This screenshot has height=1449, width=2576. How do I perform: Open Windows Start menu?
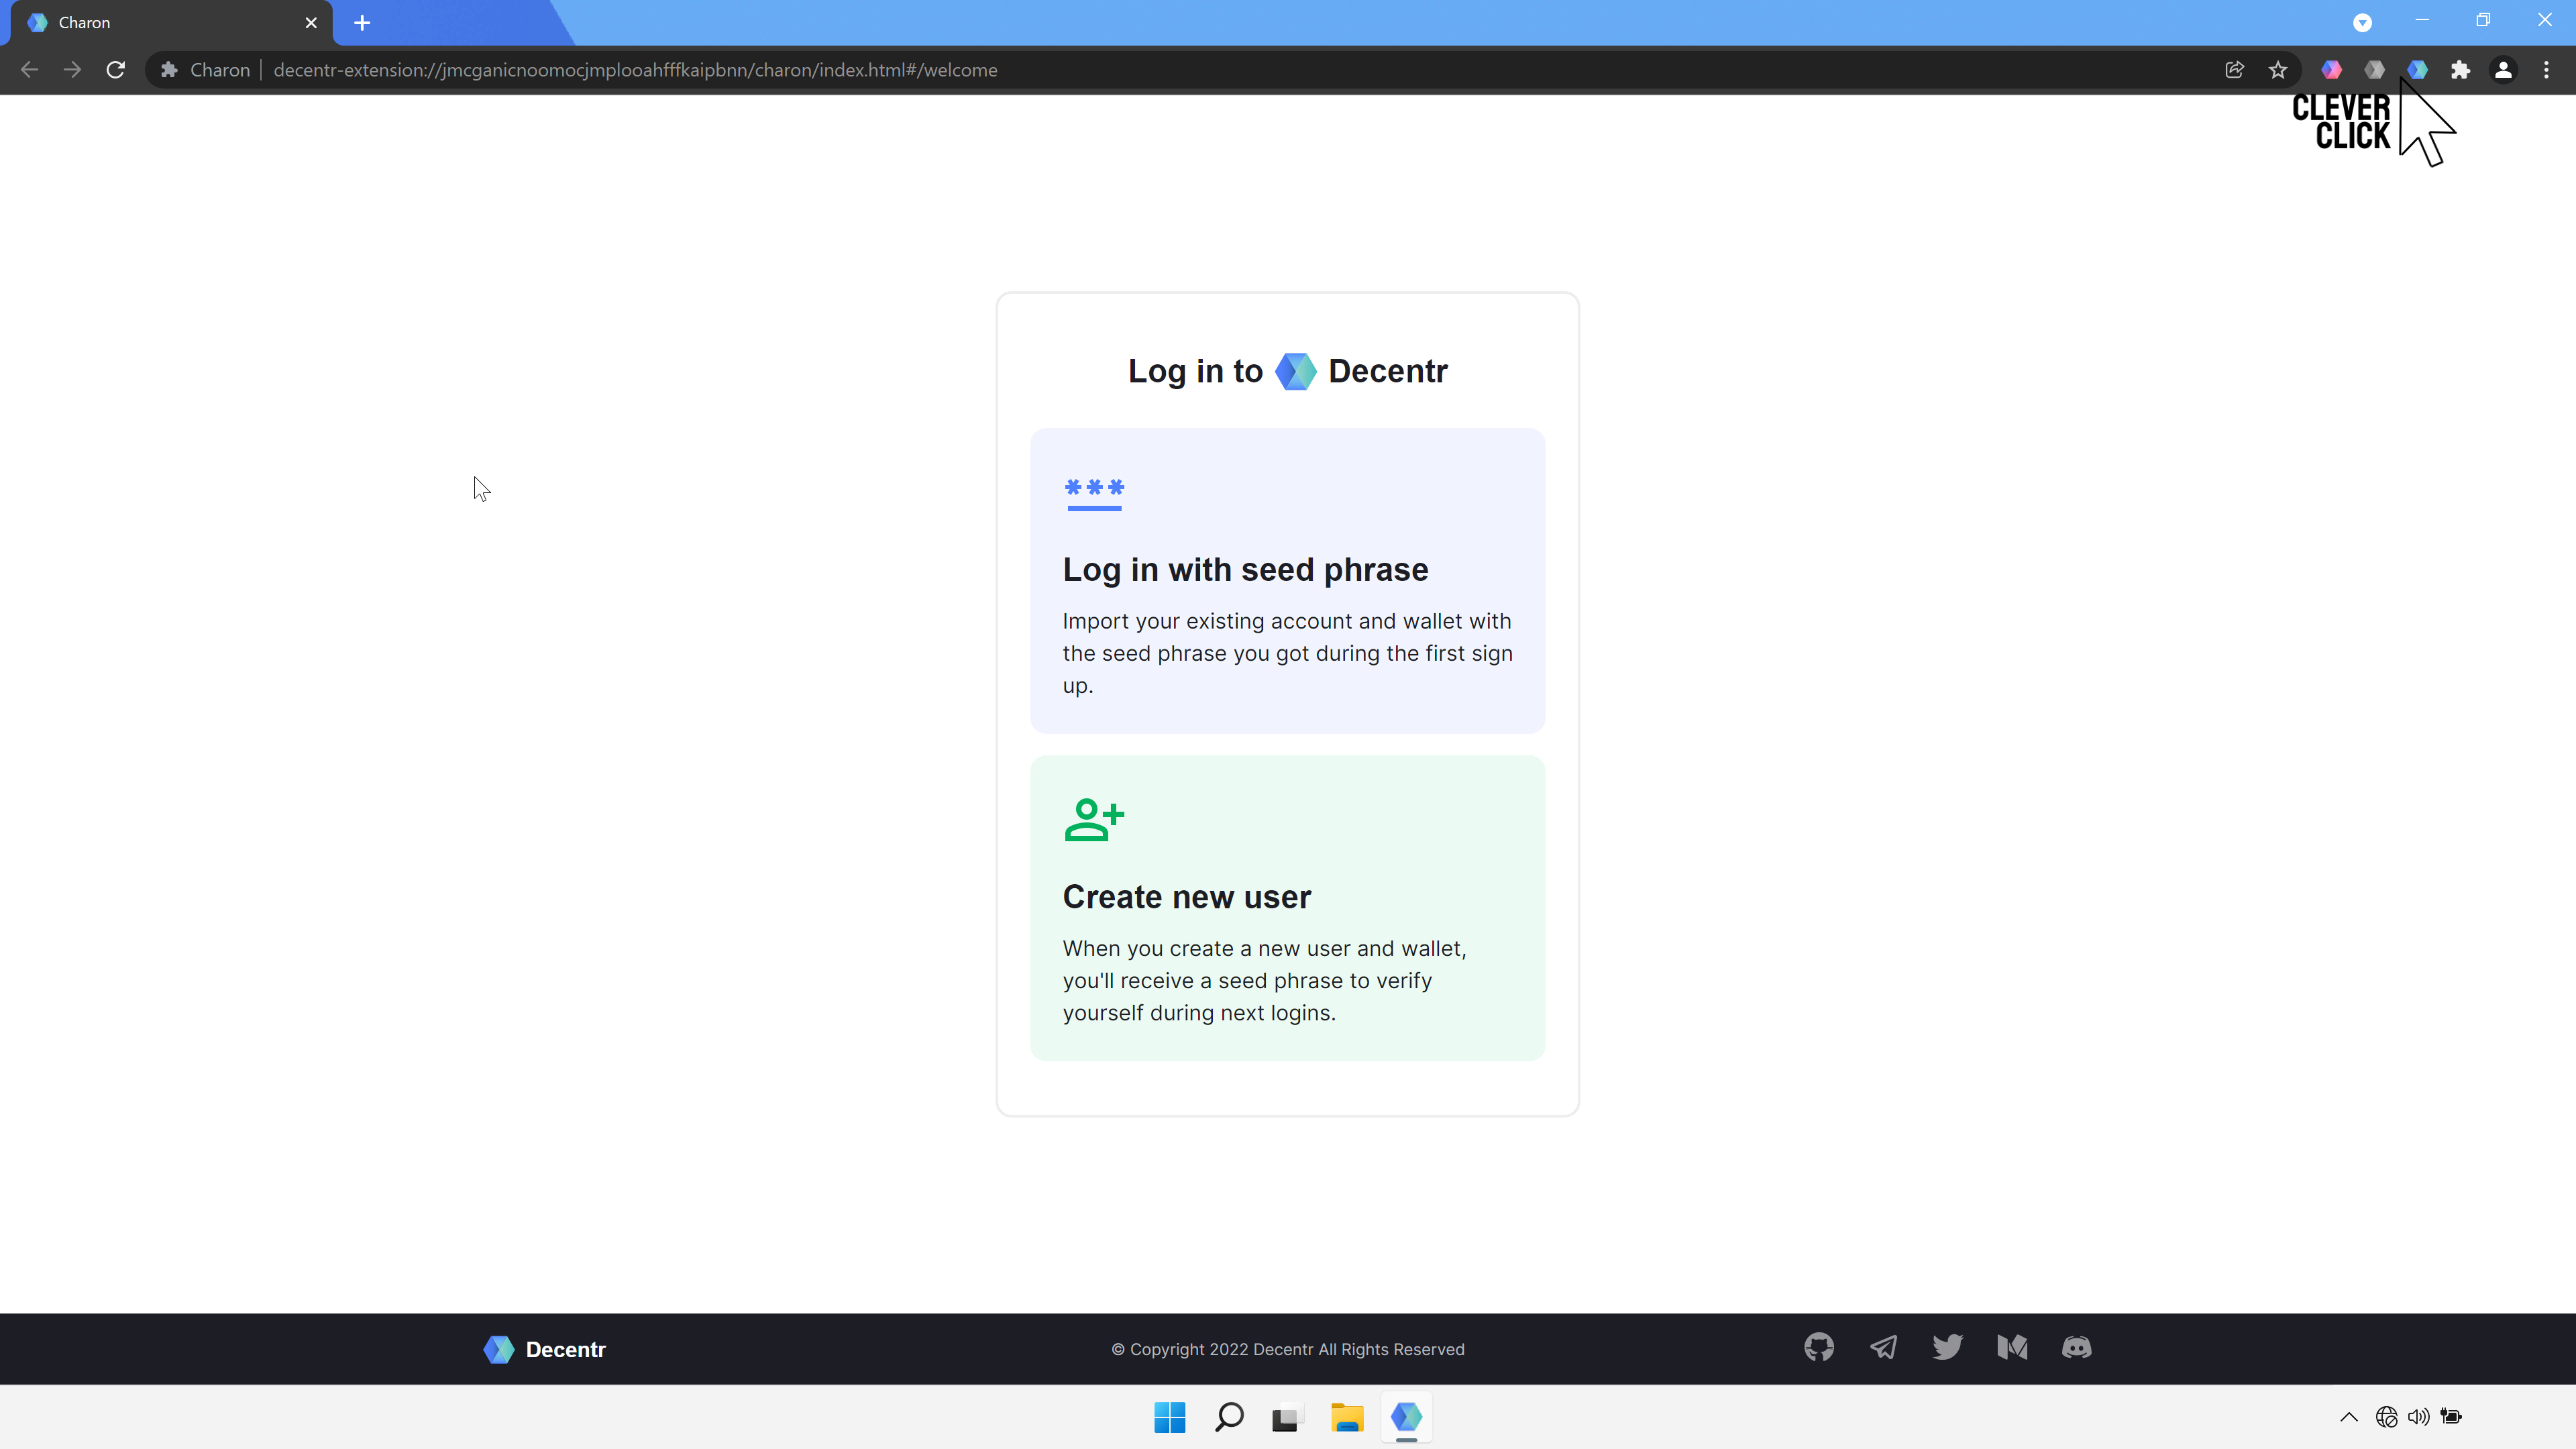point(1169,1417)
